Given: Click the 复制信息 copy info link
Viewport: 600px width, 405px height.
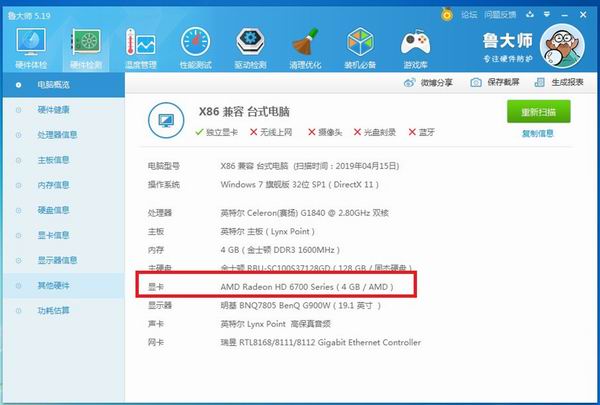Looking at the screenshot, I should click(538, 134).
